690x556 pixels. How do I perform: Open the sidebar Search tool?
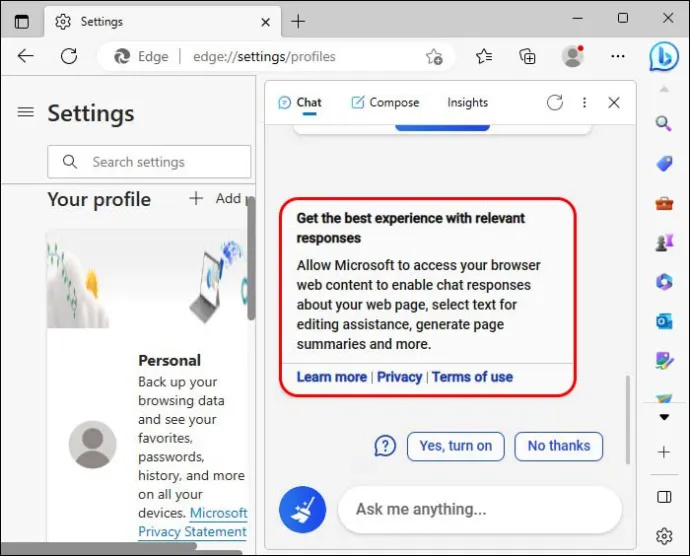point(664,124)
